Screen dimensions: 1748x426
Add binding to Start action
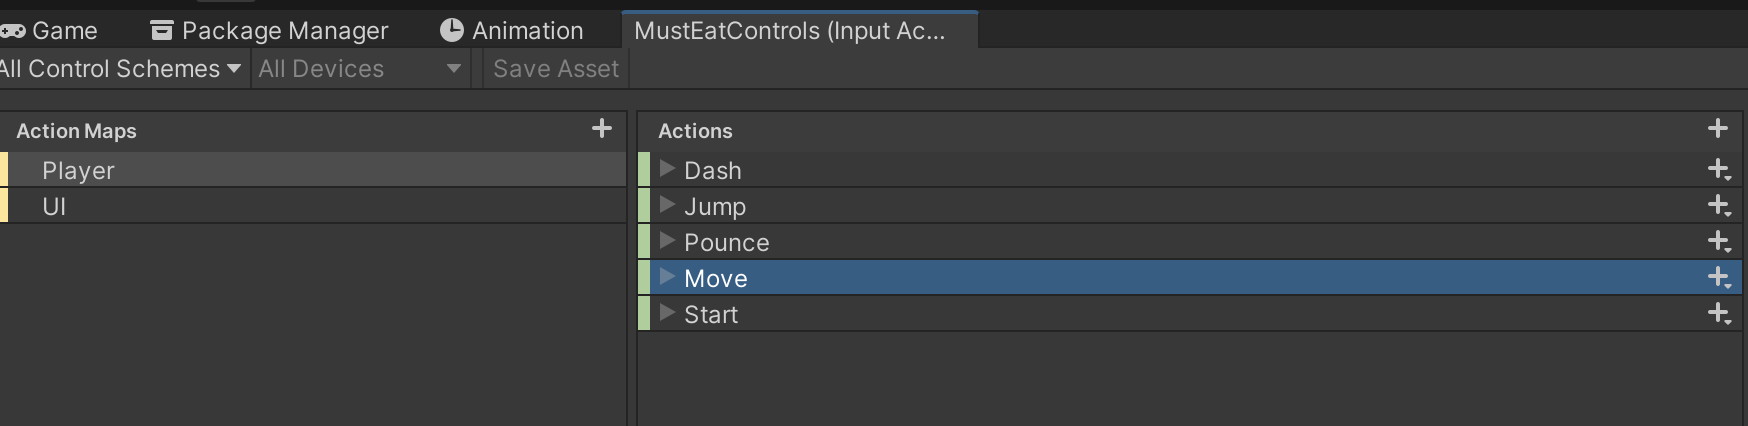click(x=1719, y=314)
